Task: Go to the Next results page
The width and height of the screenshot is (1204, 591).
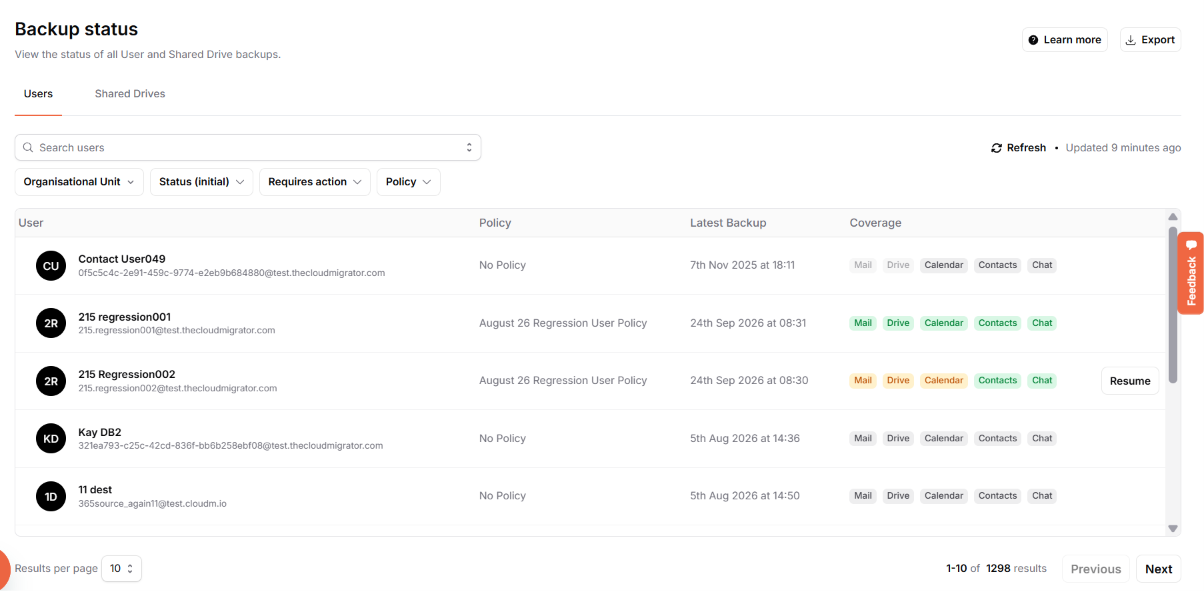Action: pyautogui.click(x=1159, y=569)
